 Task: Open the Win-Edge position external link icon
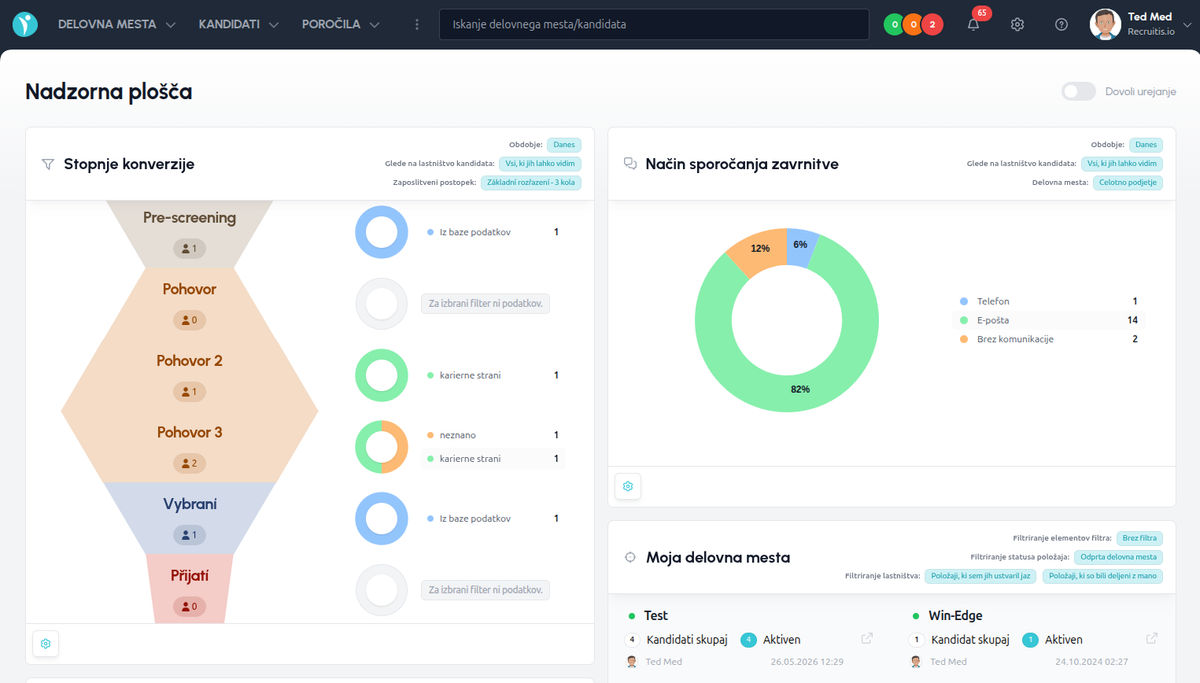1152,639
